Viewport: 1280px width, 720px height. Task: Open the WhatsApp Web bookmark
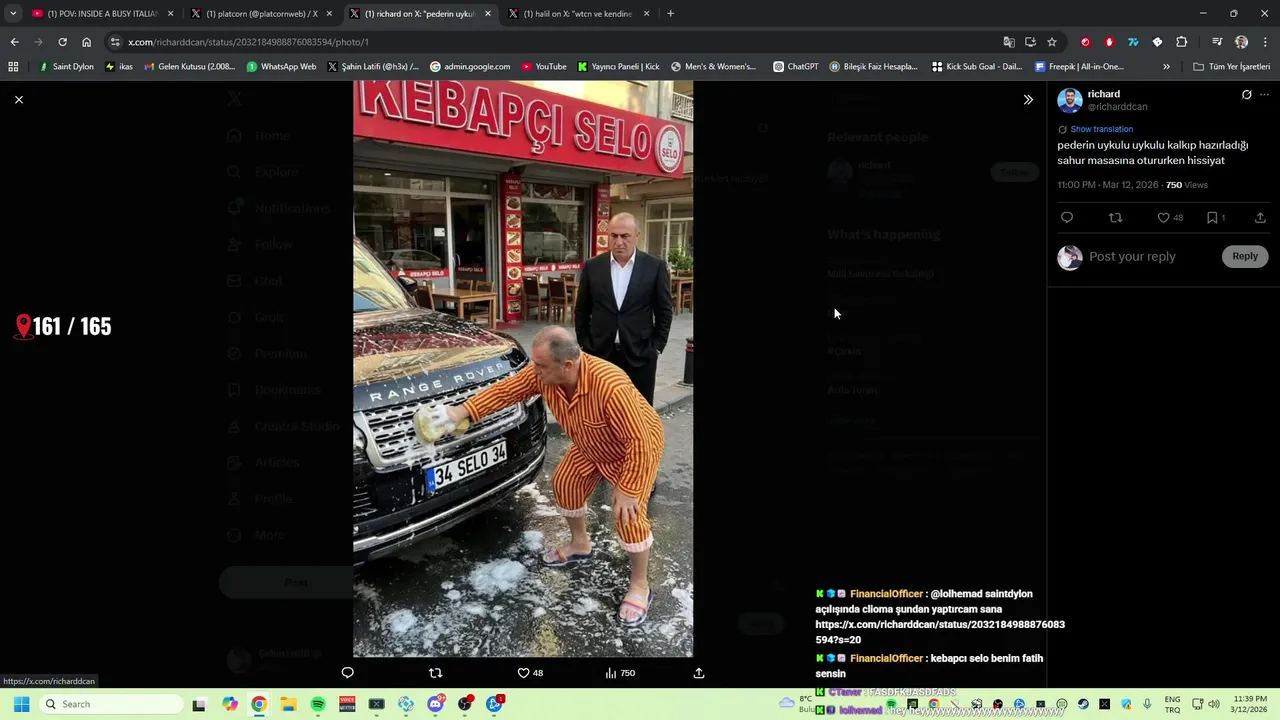coord(281,67)
